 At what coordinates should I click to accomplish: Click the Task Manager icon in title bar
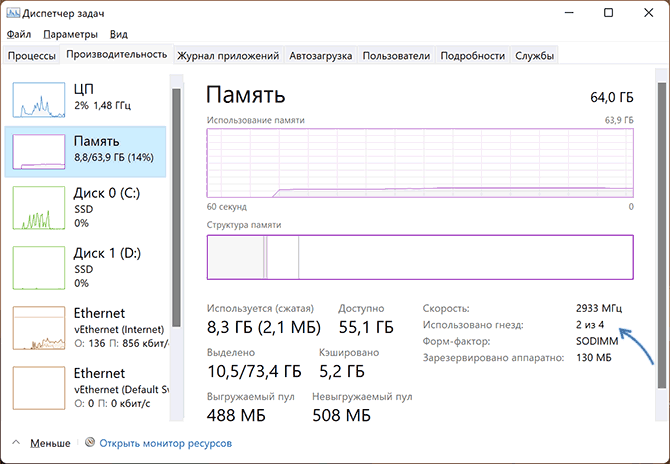12,13
